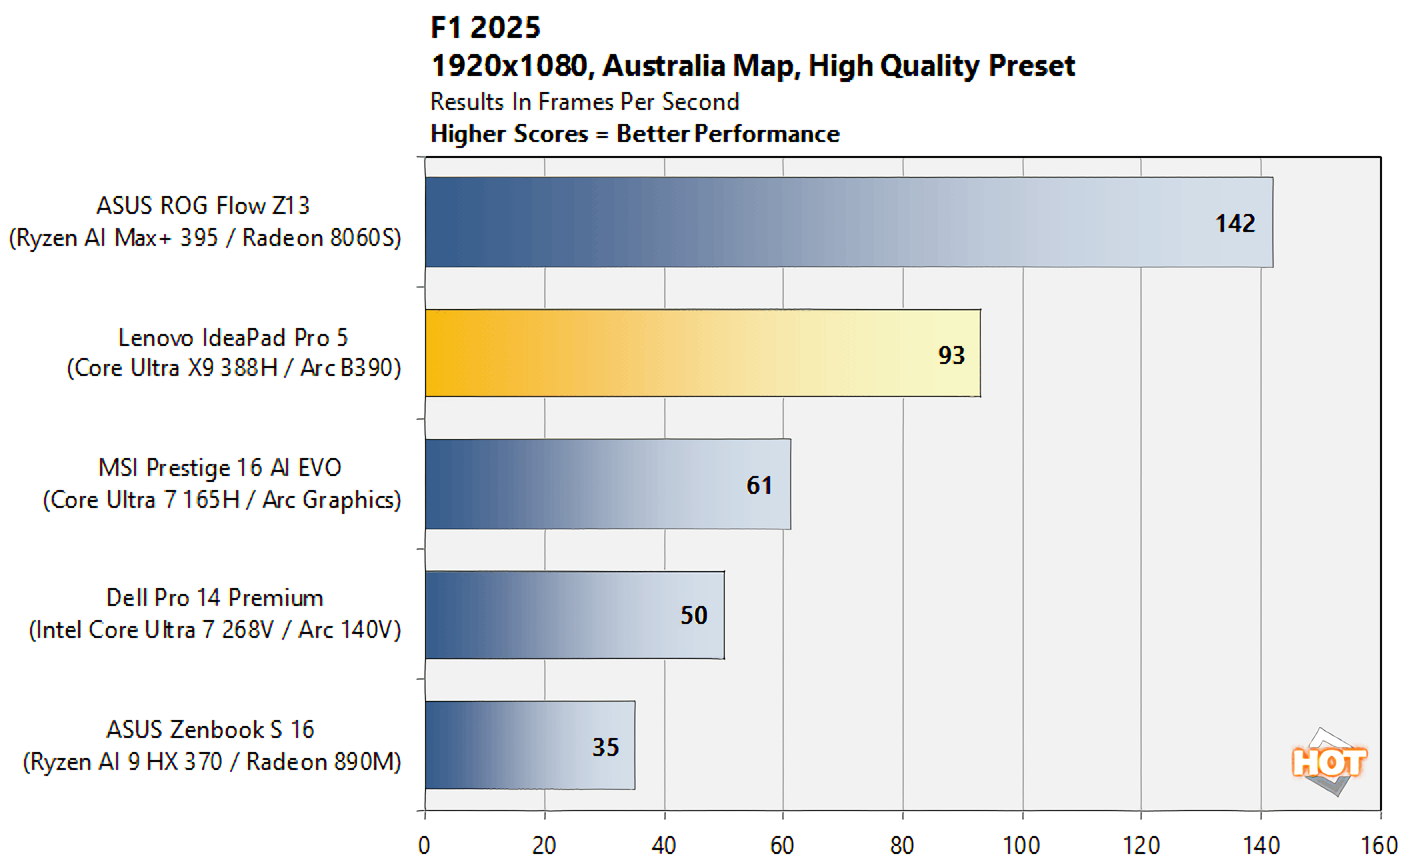
Task: Click the 61 score value label
Action: click(x=759, y=485)
